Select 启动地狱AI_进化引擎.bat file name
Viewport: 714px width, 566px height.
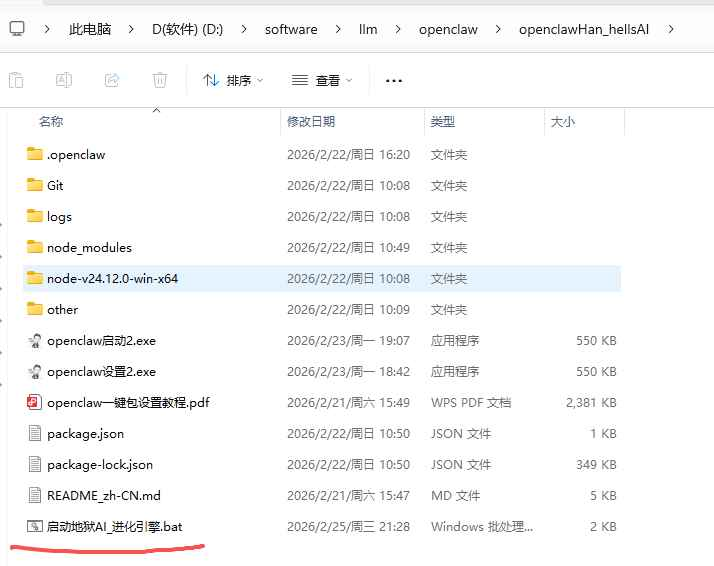click(115, 526)
